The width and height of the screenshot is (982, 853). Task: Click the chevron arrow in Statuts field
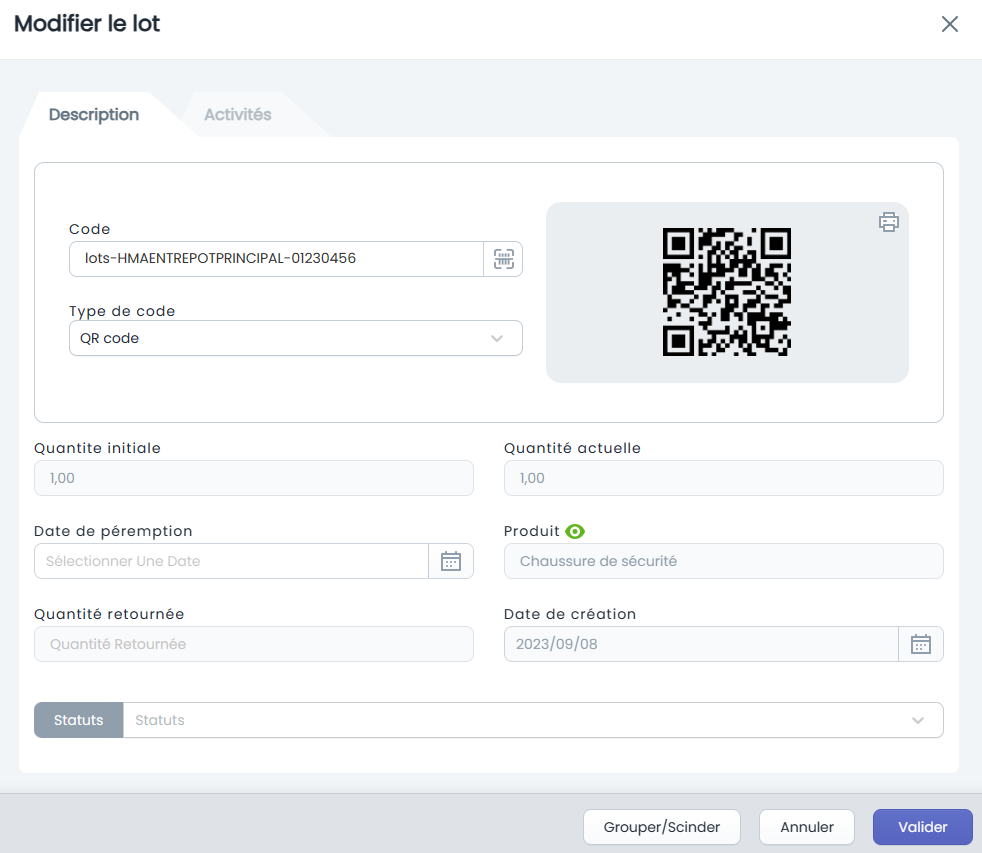click(x=917, y=720)
